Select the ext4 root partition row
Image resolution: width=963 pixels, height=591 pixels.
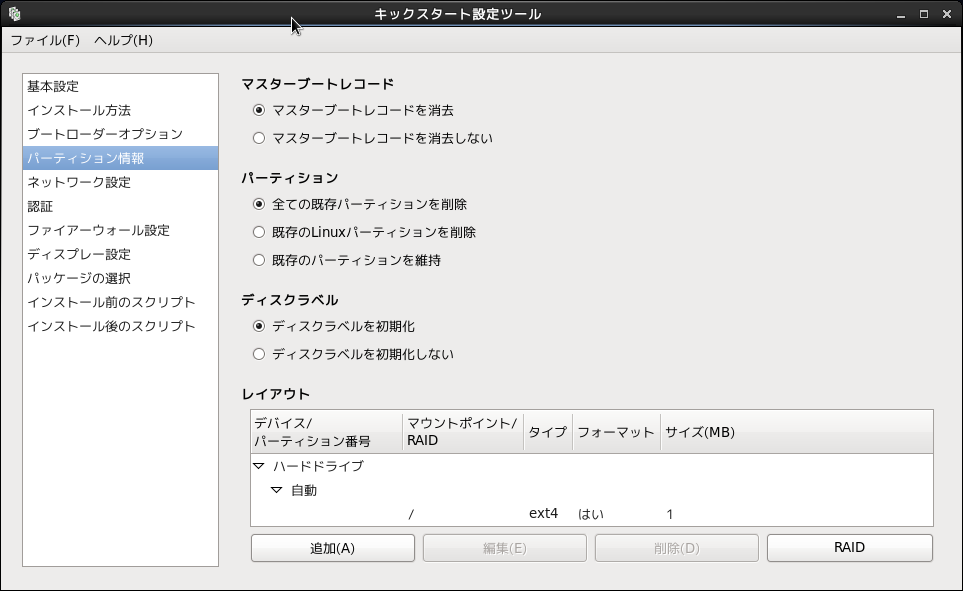[x=543, y=514]
